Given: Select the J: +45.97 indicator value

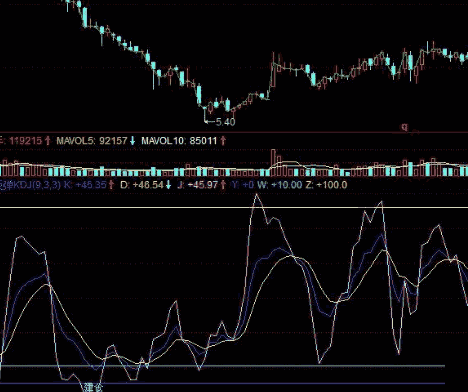Looking at the screenshot, I should 198,185.
